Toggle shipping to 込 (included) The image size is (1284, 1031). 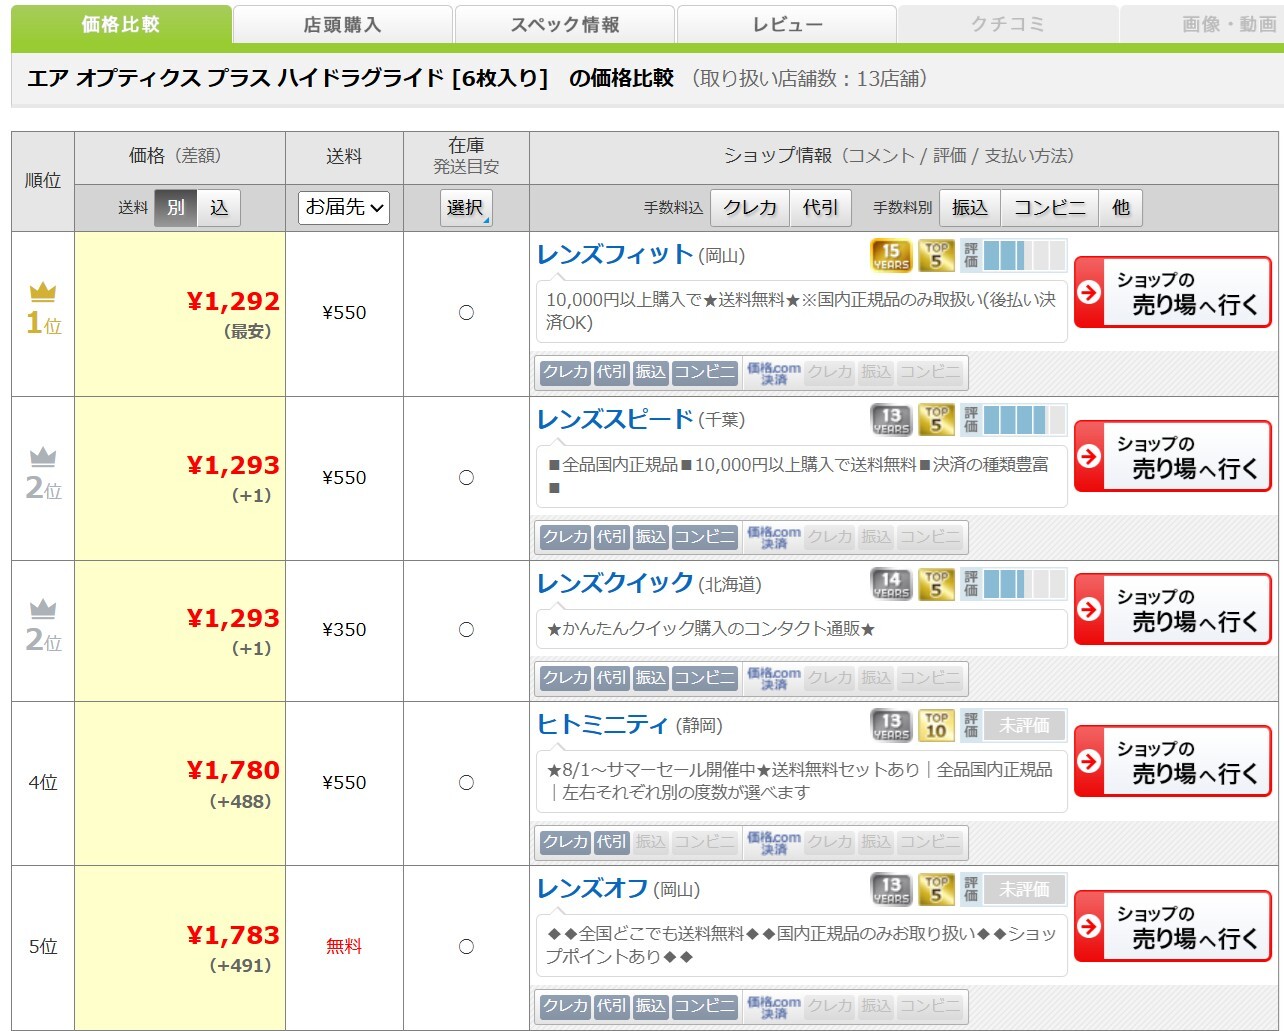point(219,208)
